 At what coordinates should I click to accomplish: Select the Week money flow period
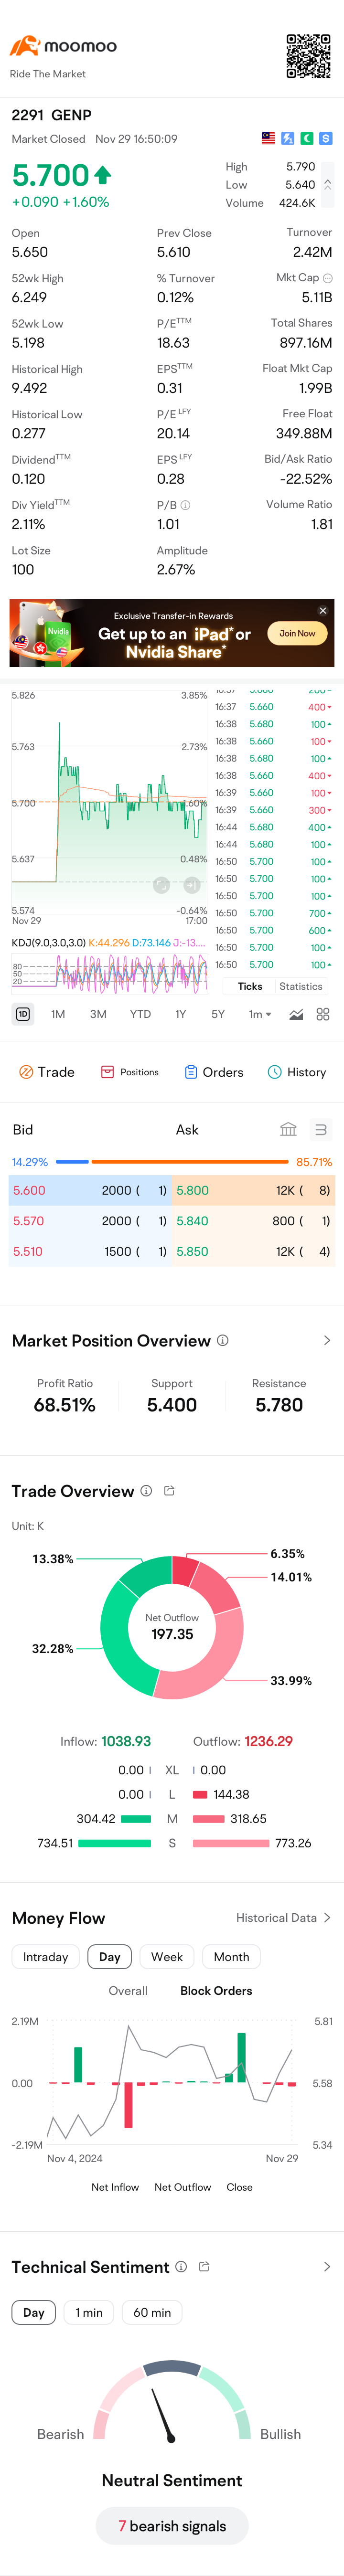click(167, 1957)
